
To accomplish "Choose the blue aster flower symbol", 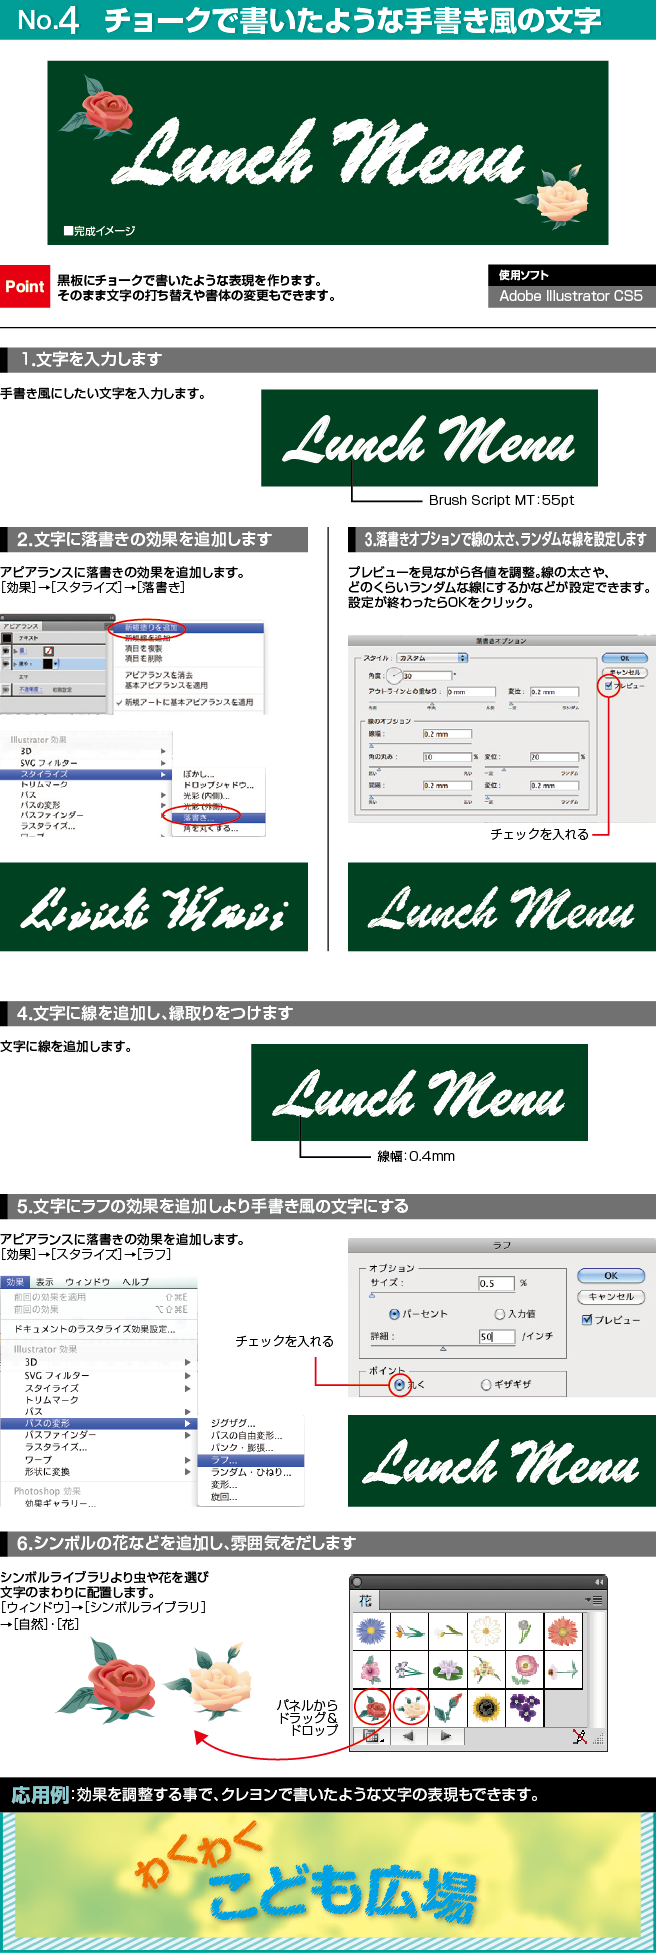I will (371, 1632).
